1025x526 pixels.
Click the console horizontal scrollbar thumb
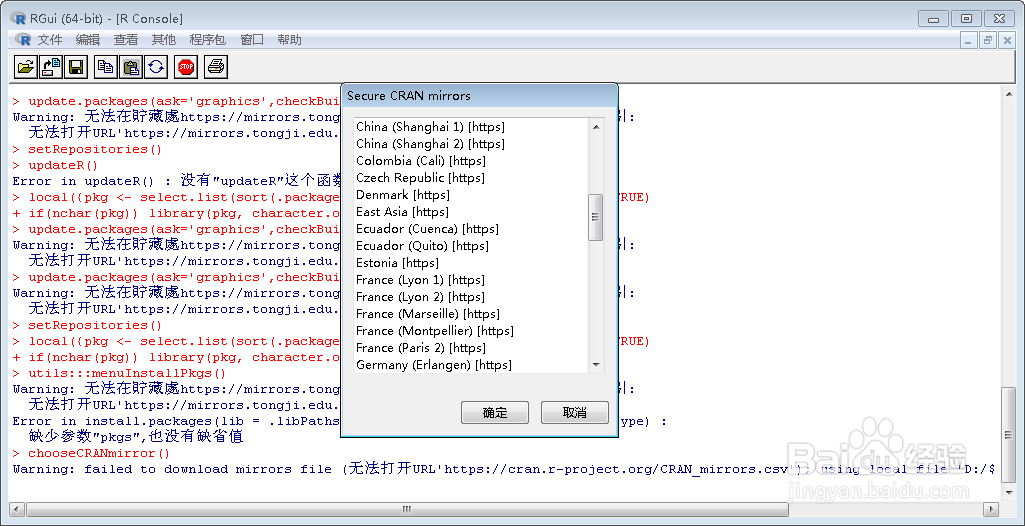[x=407, y=509]
